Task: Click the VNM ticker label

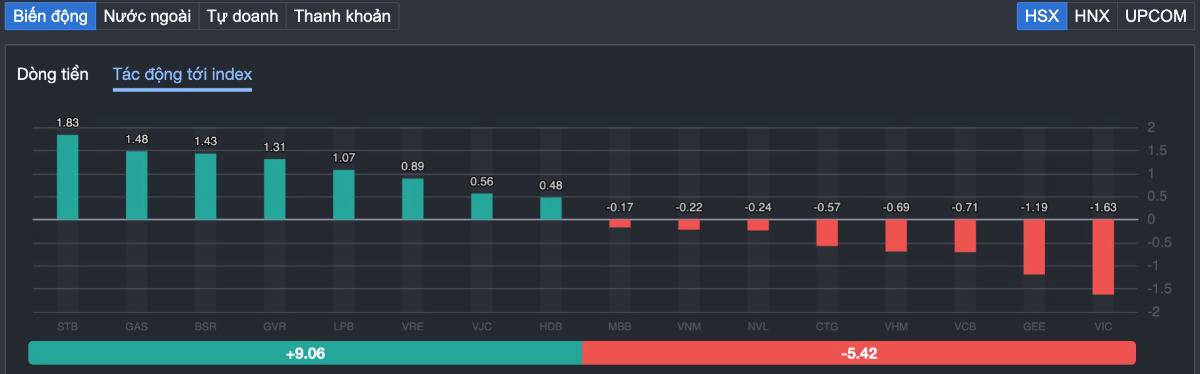Action: pyautogui.click(x=689, y=327)
